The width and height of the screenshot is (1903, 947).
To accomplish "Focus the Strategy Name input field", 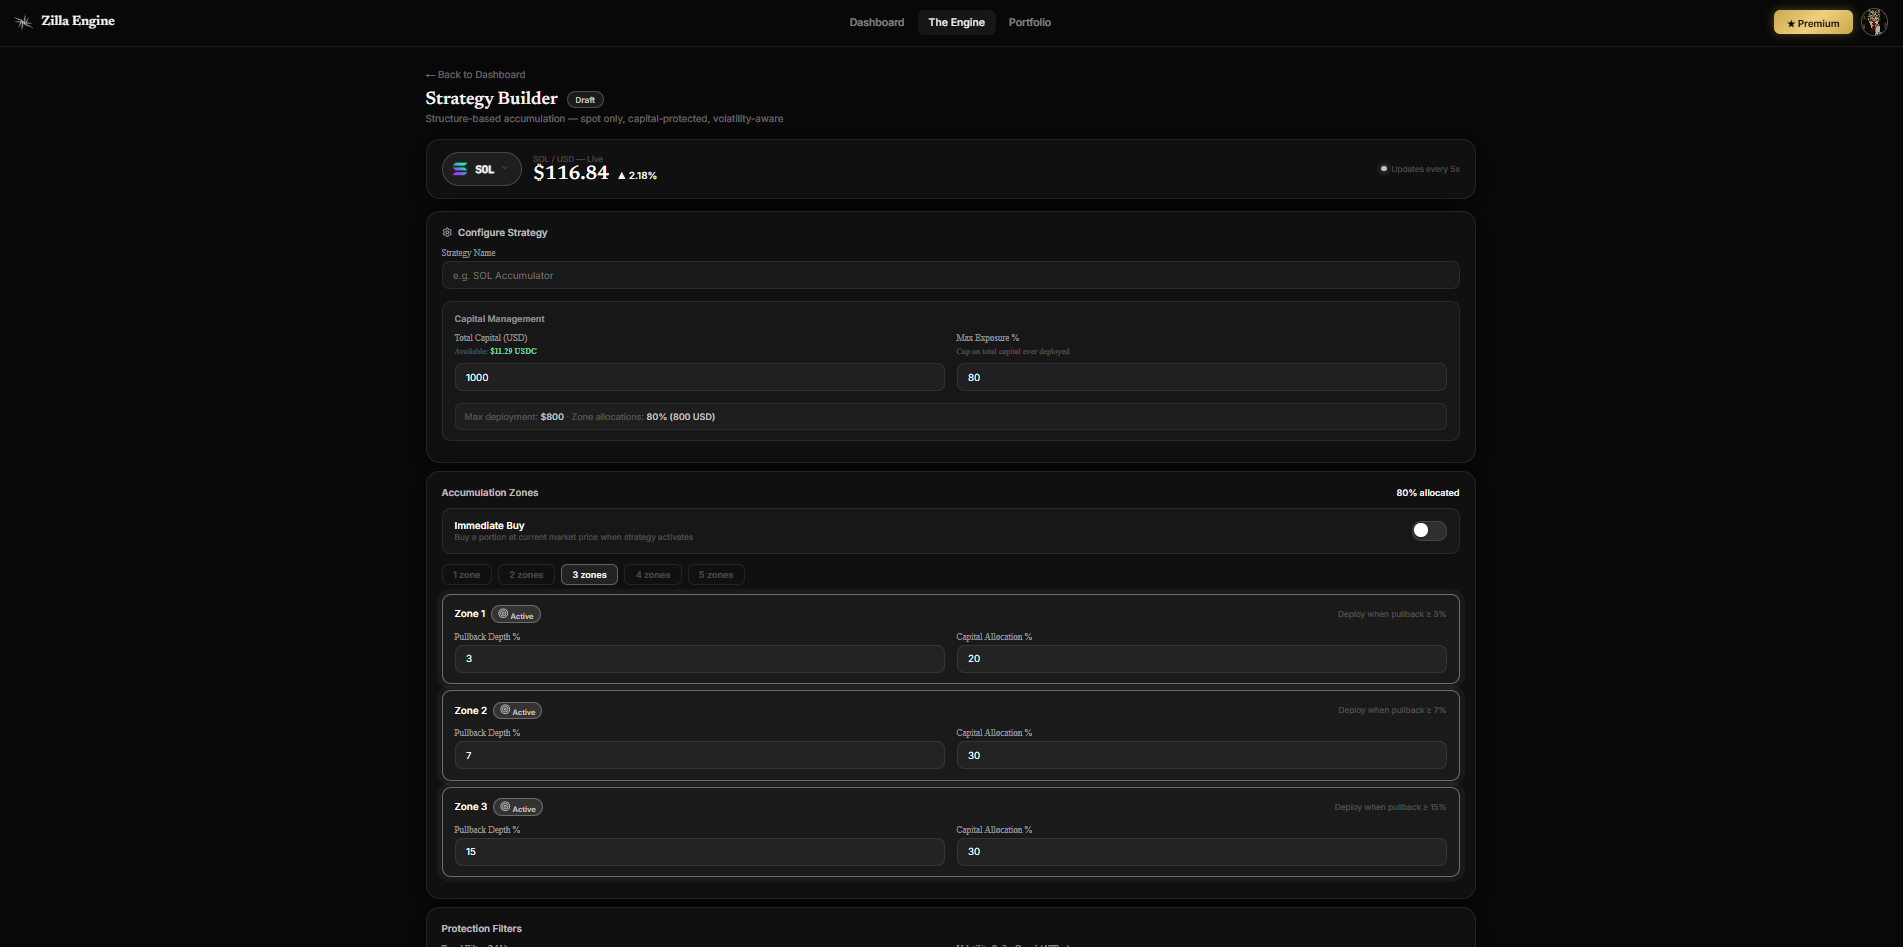I will click(950, 275).
